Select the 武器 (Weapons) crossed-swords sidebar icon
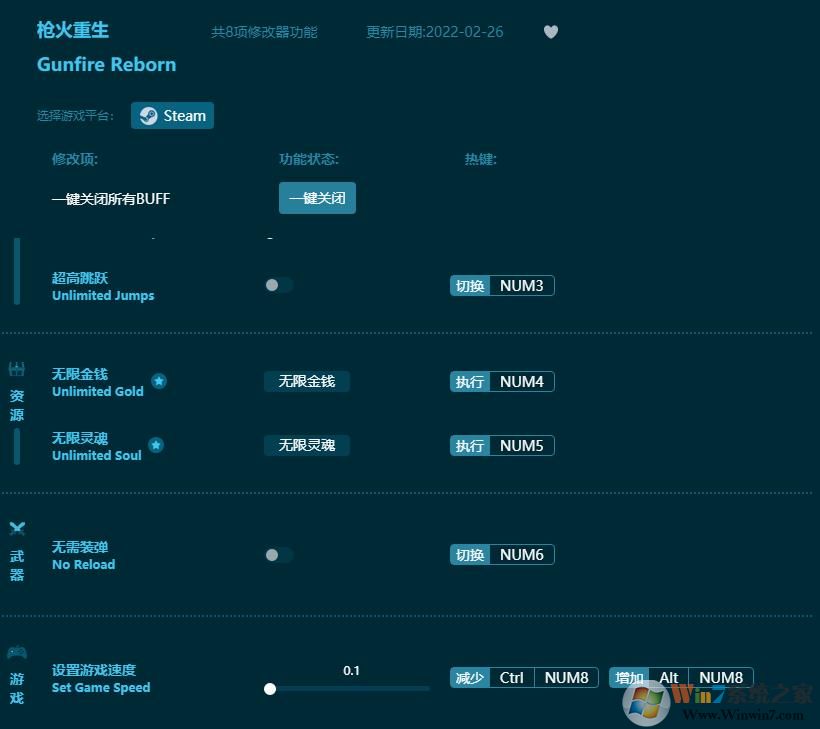Screen dimensions: 820x729 (16, 545)
